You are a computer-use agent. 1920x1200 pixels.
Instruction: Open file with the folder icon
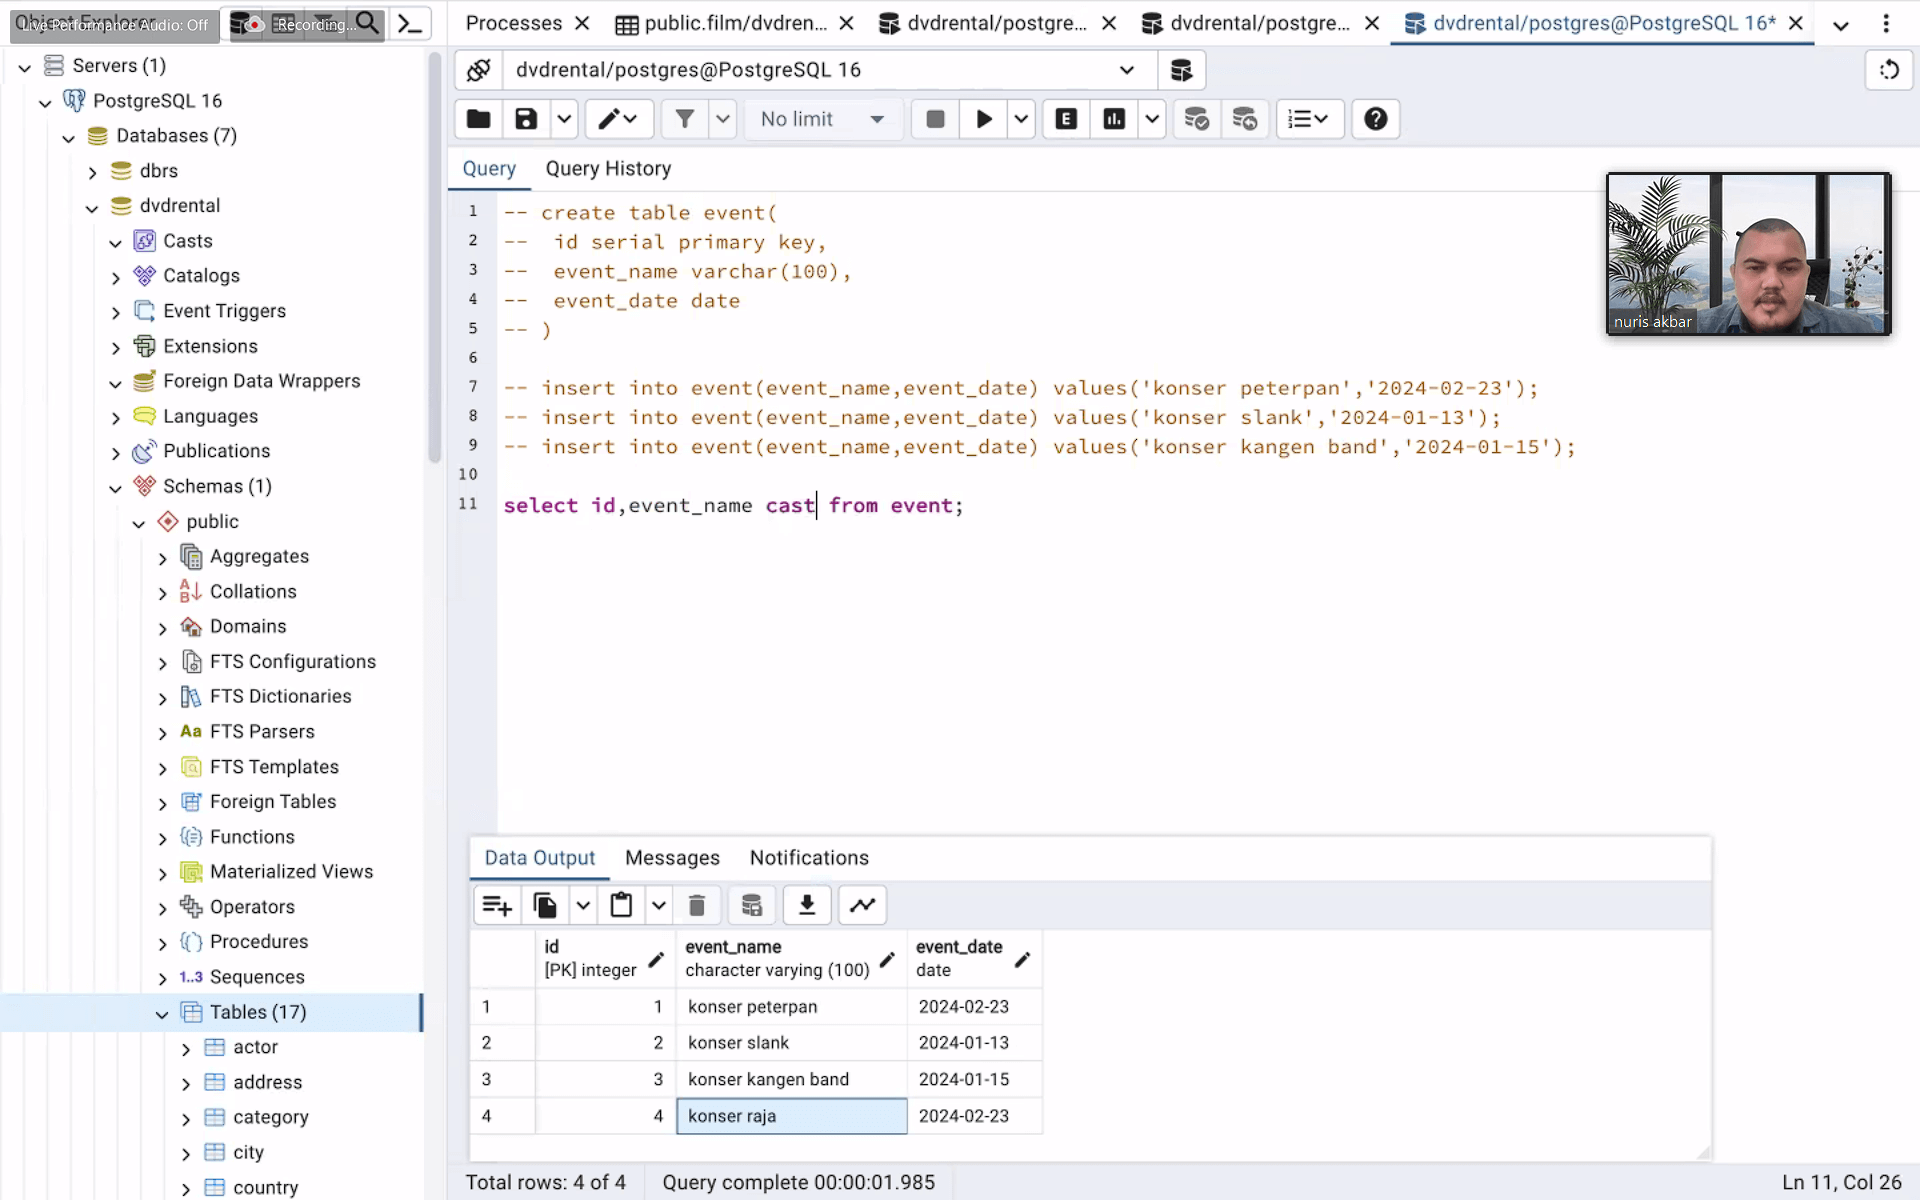coord(478,119)
